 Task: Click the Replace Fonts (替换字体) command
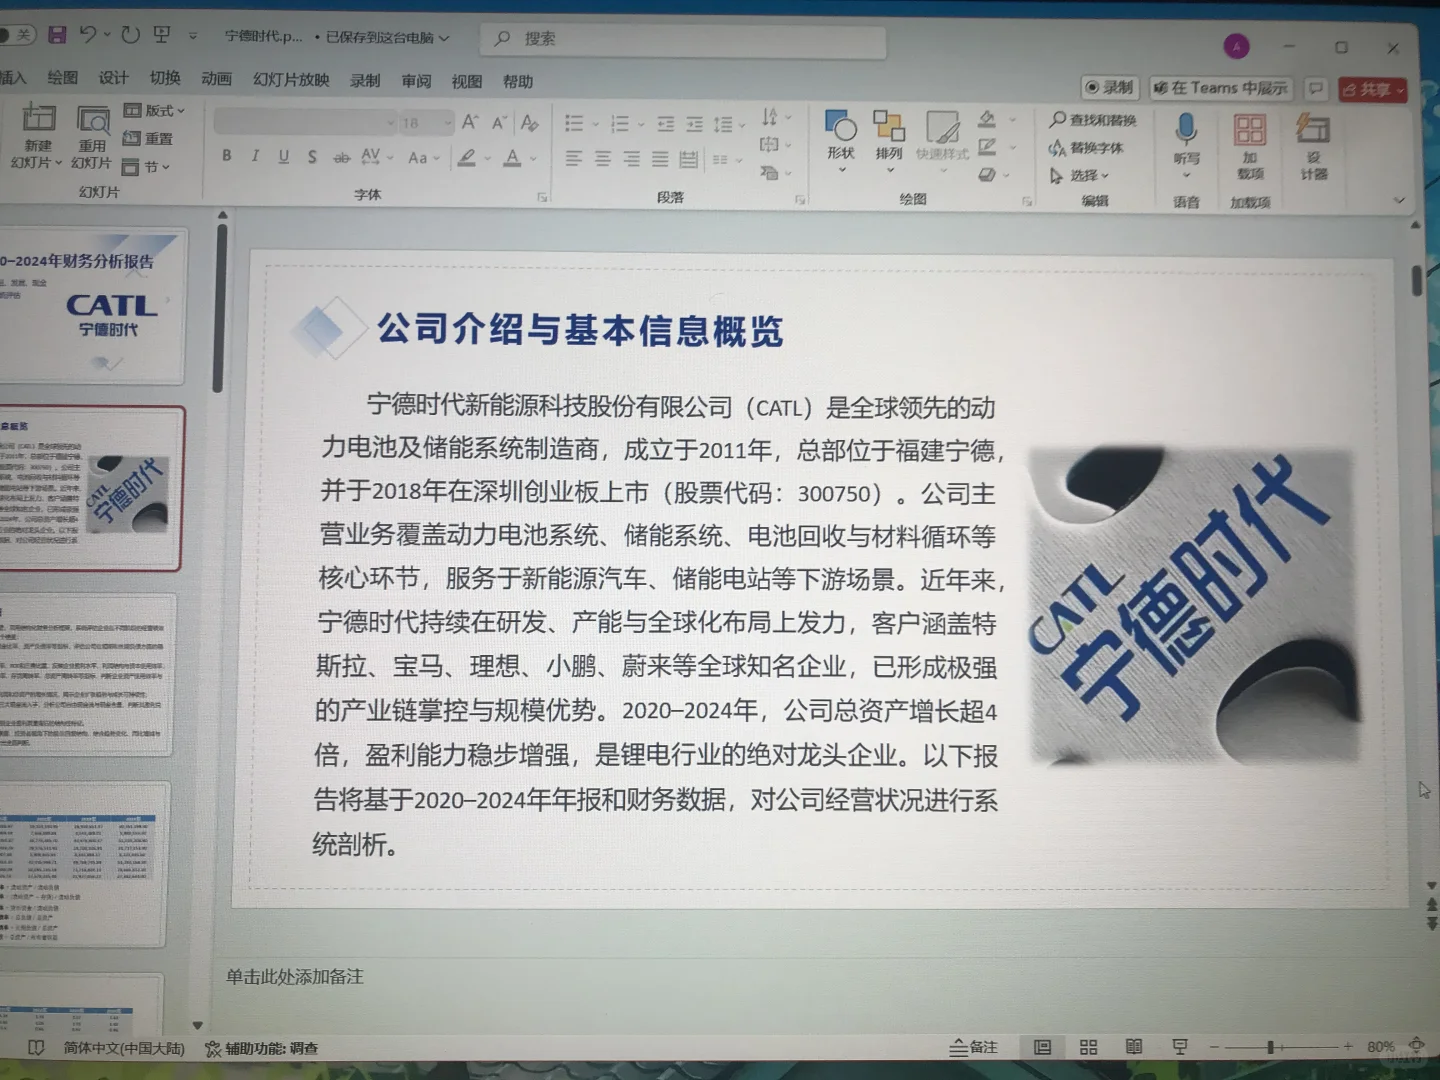[1086, 148]
